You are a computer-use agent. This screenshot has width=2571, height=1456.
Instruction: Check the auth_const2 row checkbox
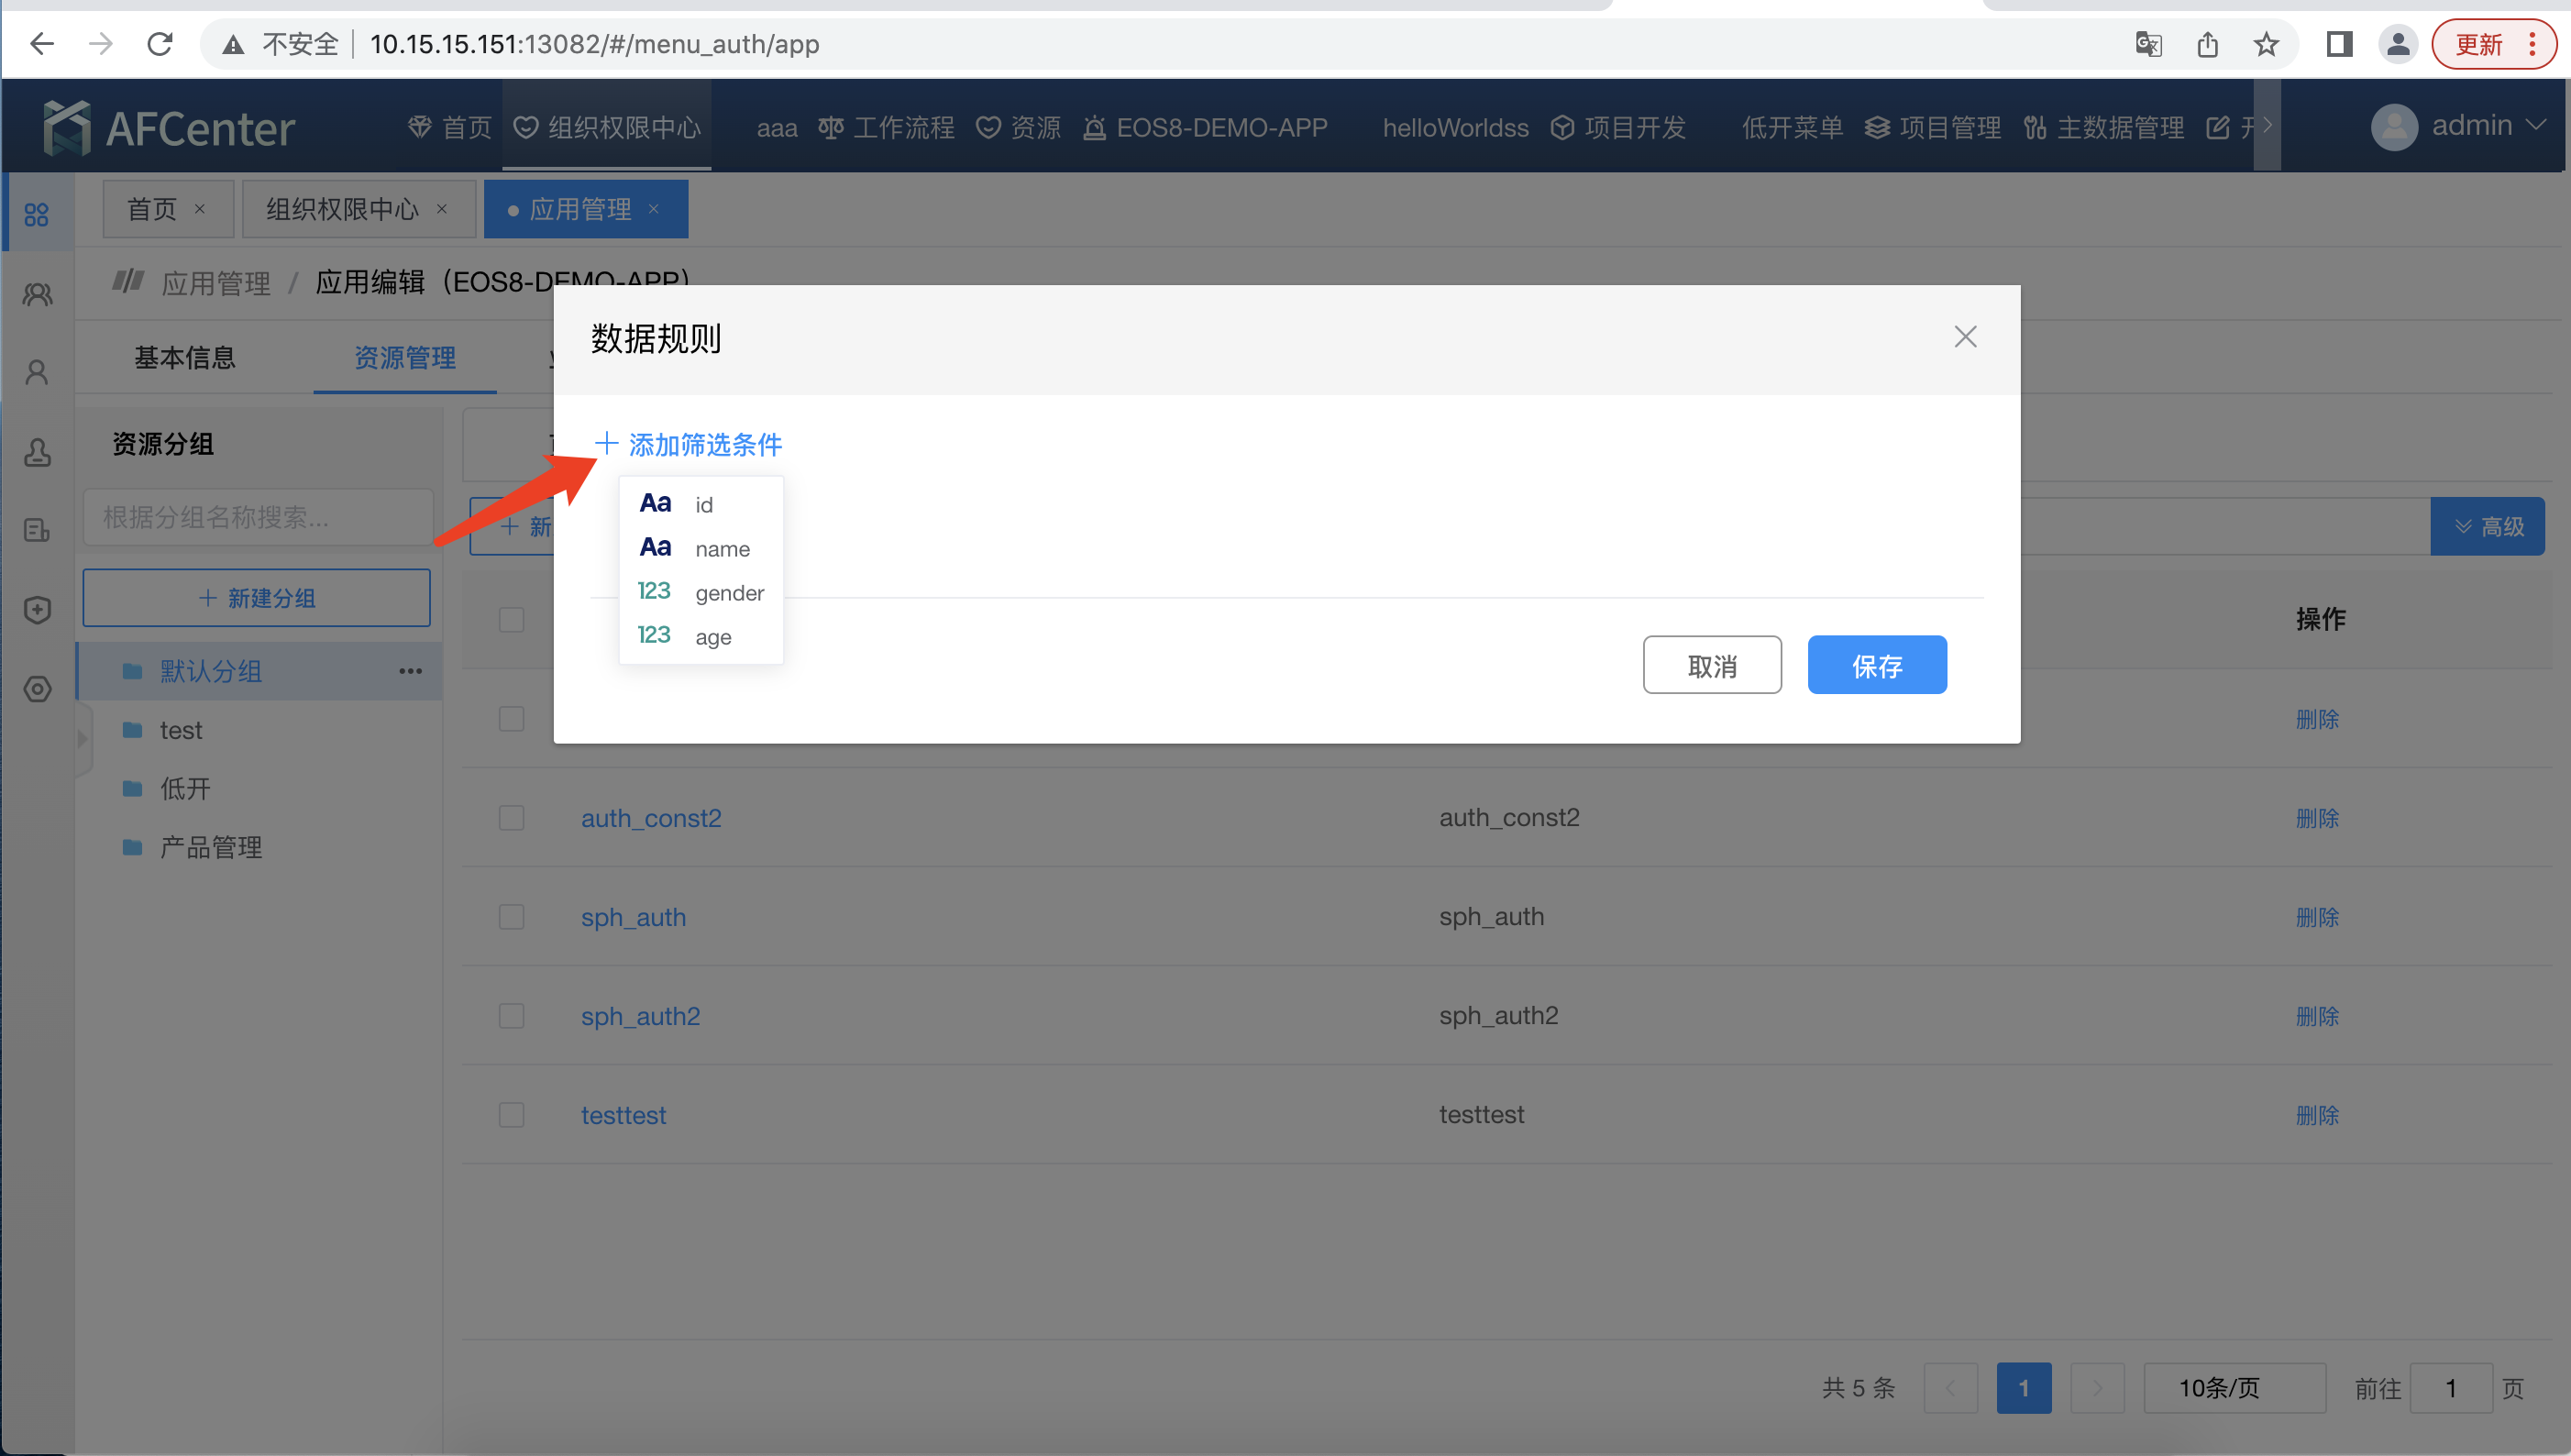pyautogui.click(x=511, y=817)
